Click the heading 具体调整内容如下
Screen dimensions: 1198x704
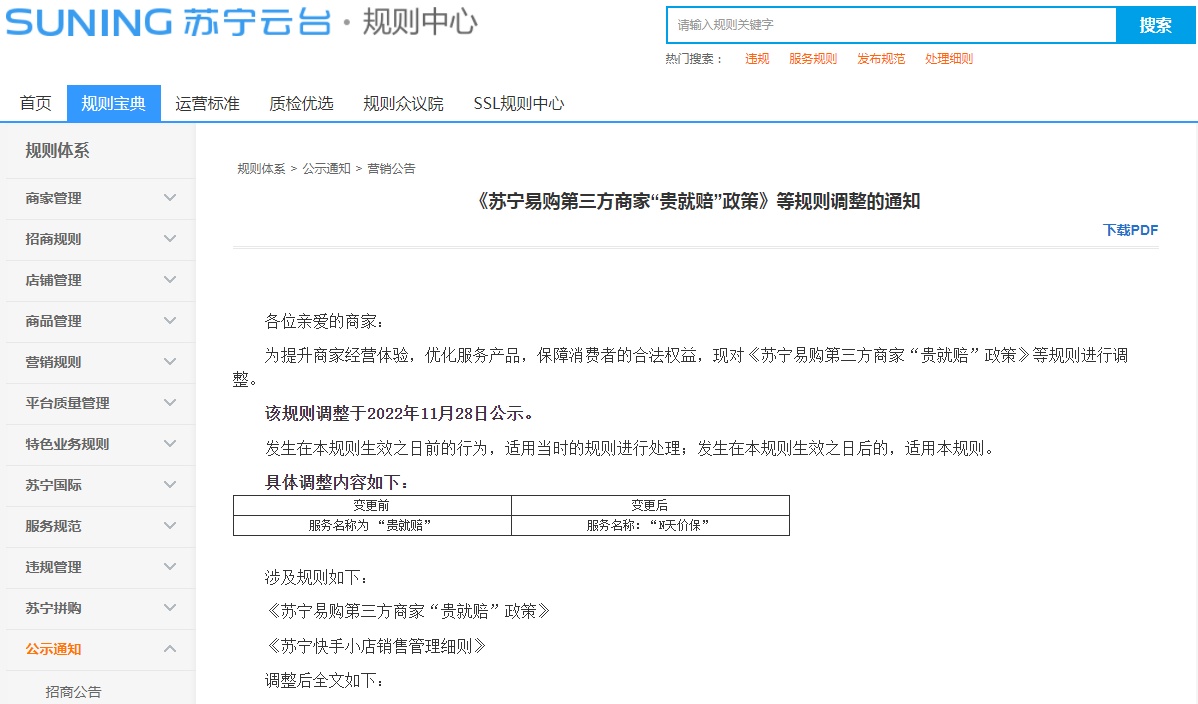coord(336,482)
